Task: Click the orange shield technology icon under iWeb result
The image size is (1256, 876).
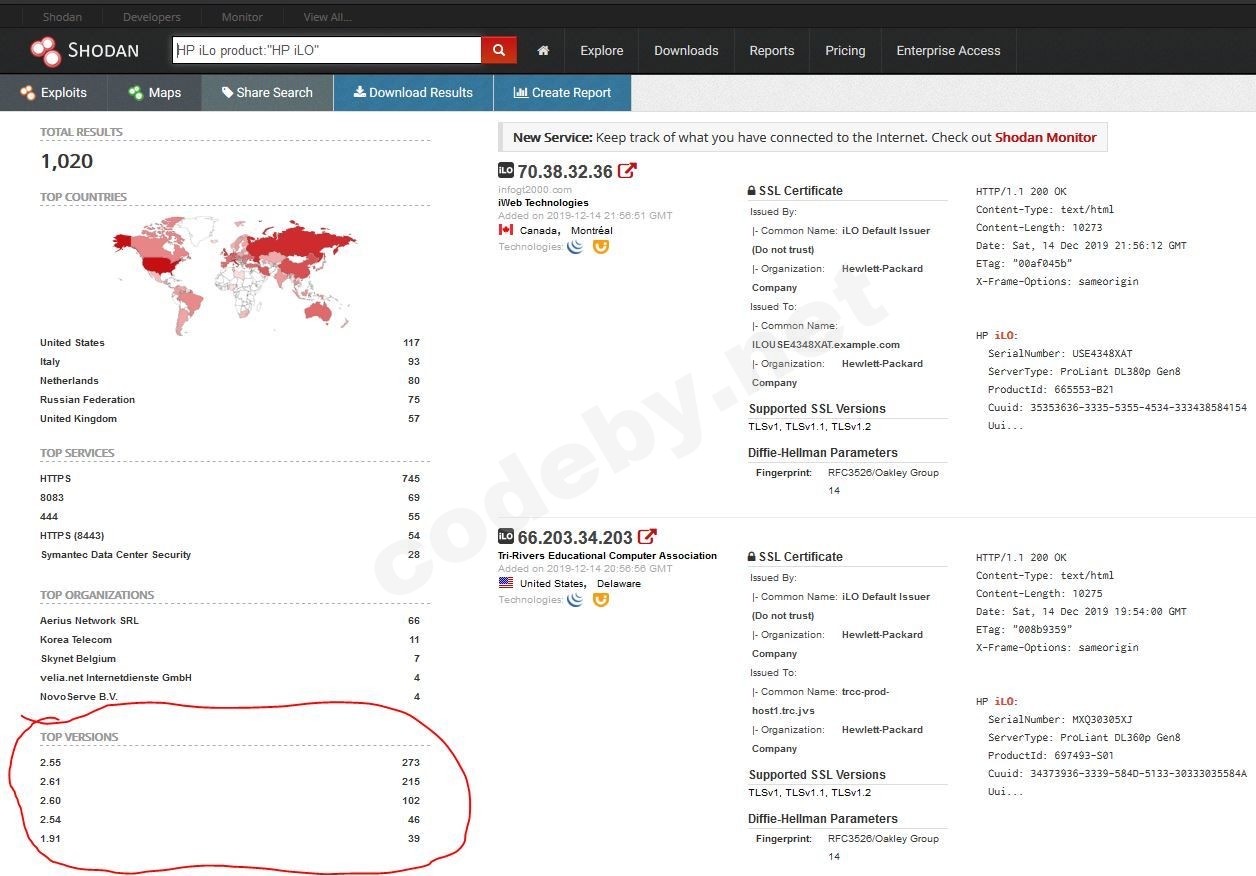Action: coord(601,246)
